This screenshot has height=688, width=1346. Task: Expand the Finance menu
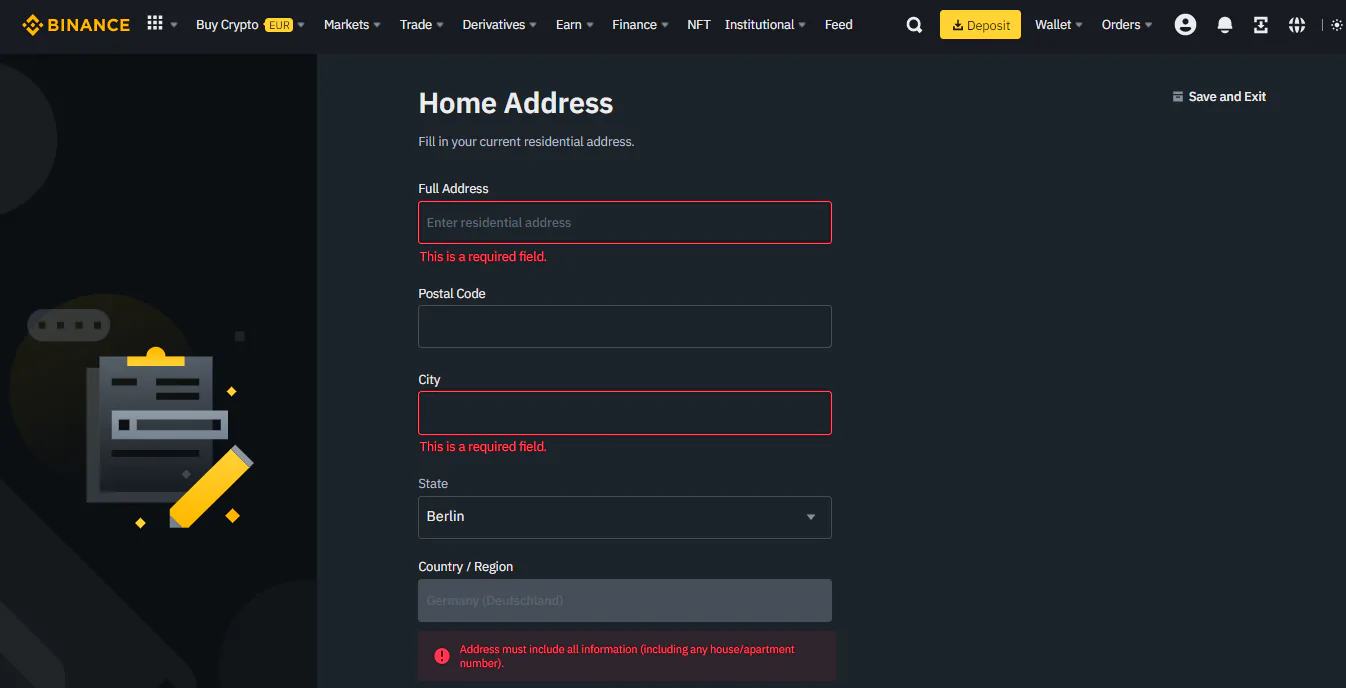coord(641,25)
